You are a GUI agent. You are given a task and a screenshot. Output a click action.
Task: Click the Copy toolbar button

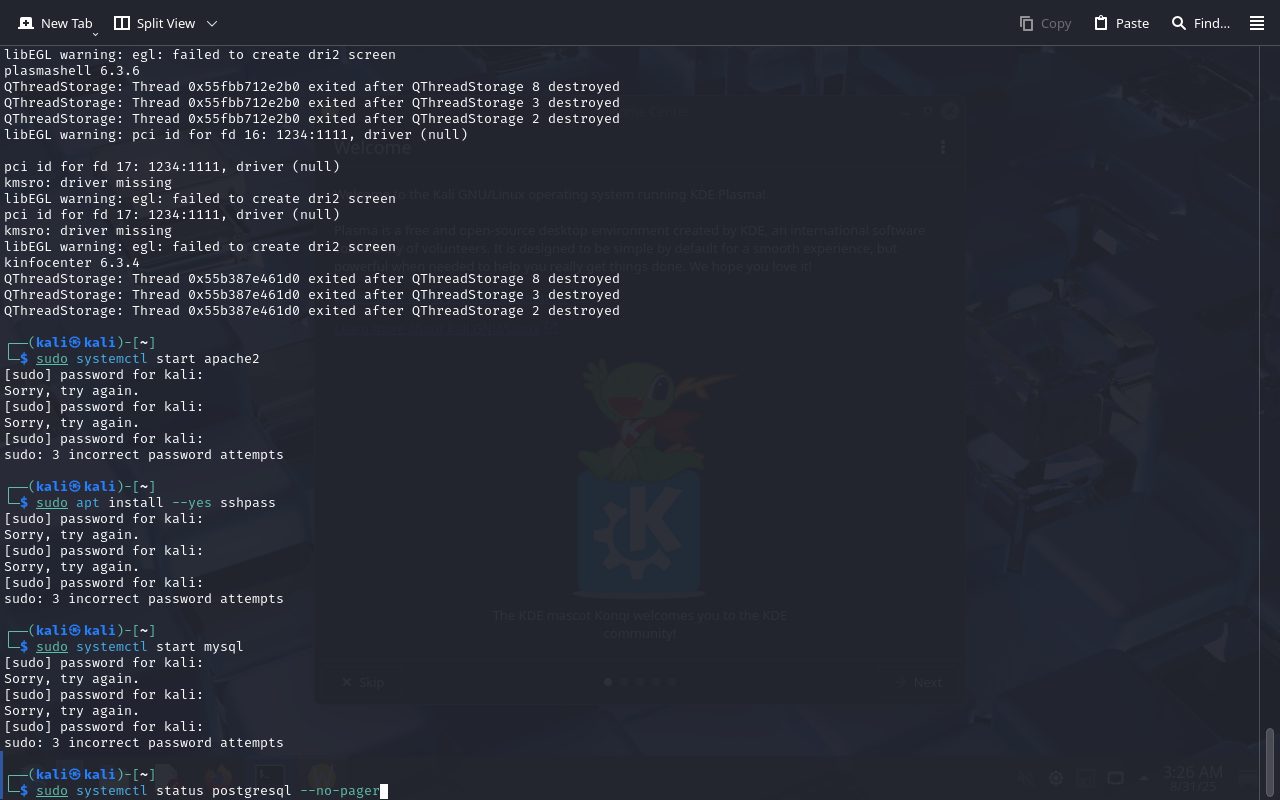pos(1045,23)
